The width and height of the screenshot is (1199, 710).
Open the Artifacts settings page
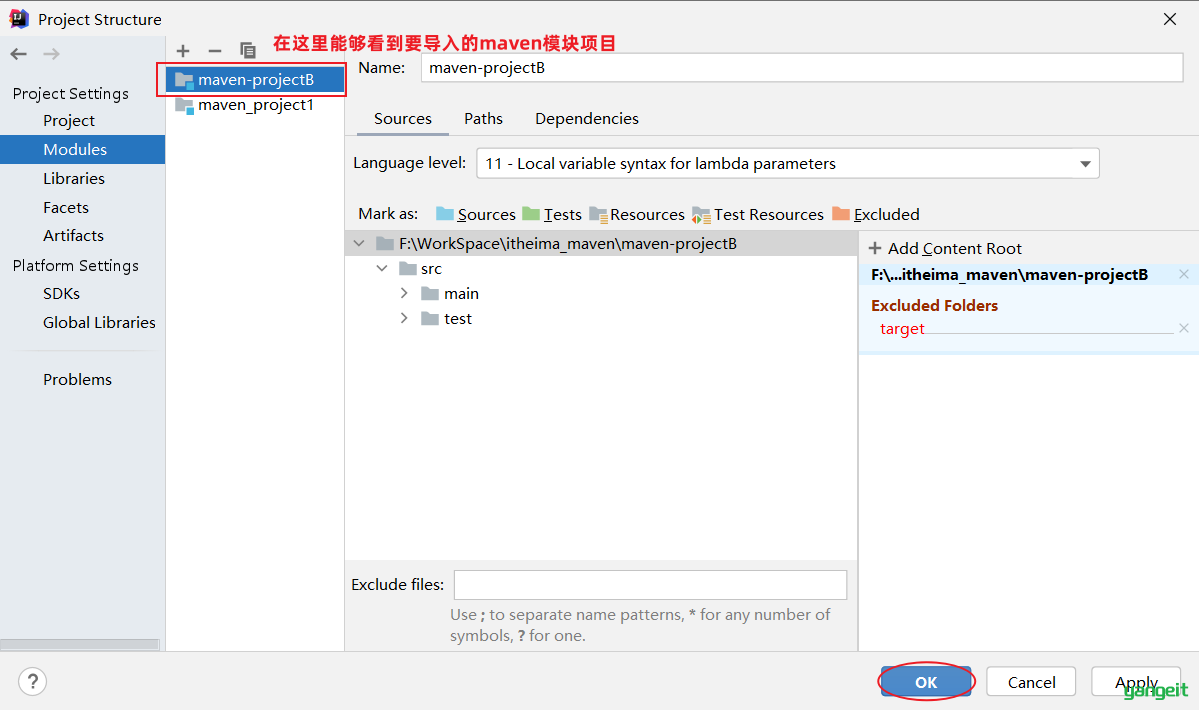73,236
